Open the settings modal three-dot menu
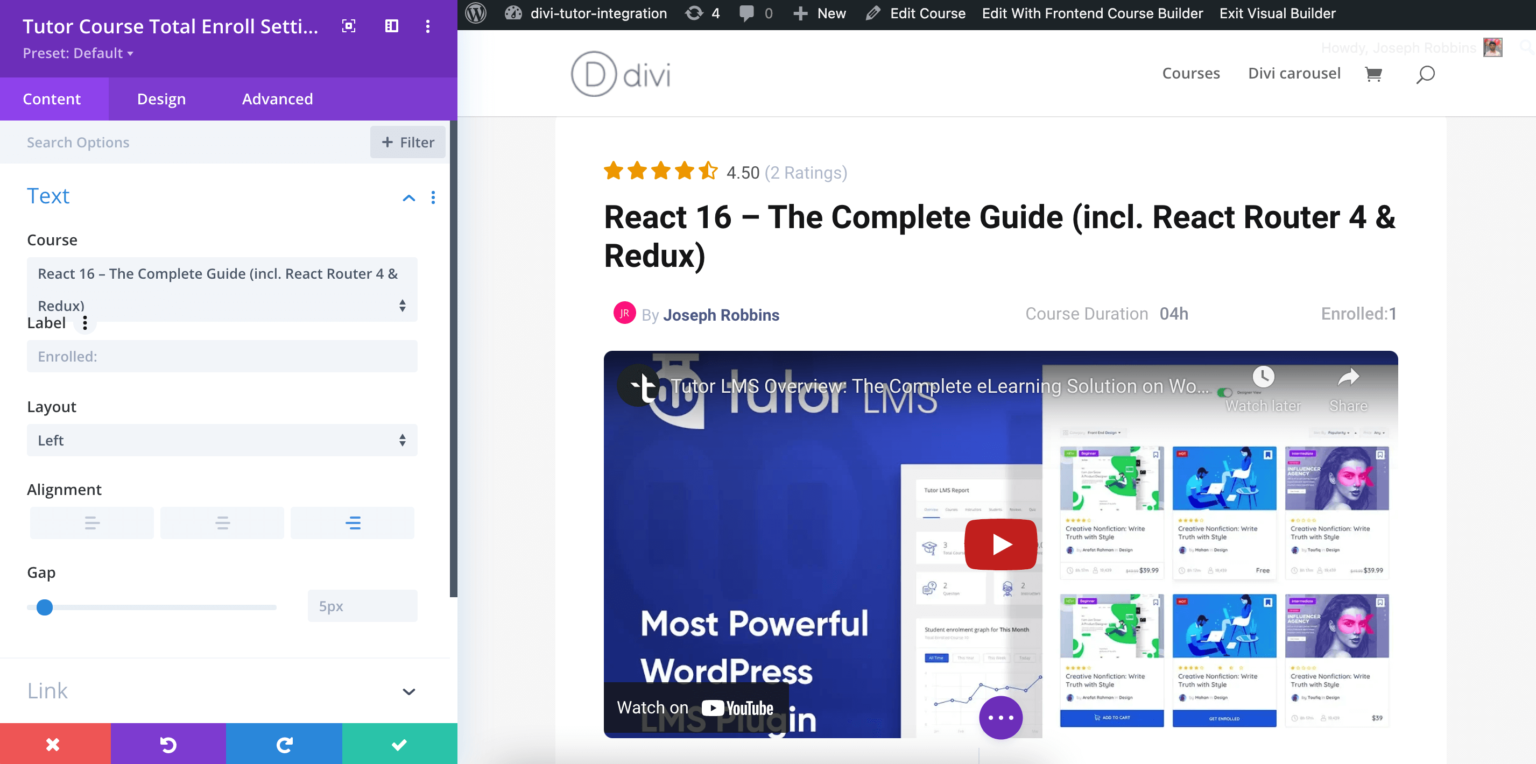This screenshot has height=764, width=1536. (428, 27)
